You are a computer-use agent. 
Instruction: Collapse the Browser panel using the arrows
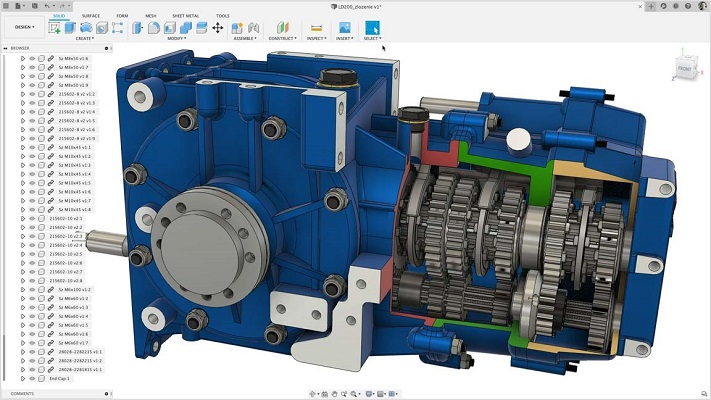[x=4, y=48]
